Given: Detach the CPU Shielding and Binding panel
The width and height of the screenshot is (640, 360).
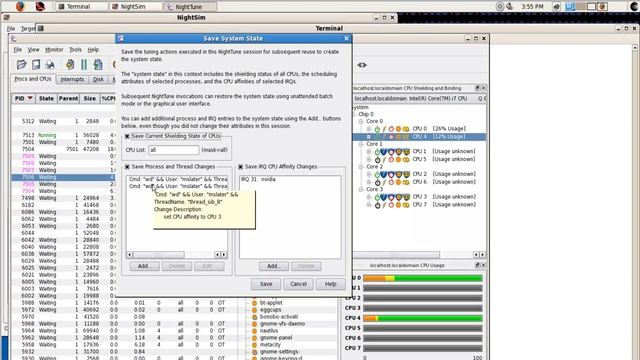Looking at the screenshot, I should pyautogui.click(x=477, y=88).
